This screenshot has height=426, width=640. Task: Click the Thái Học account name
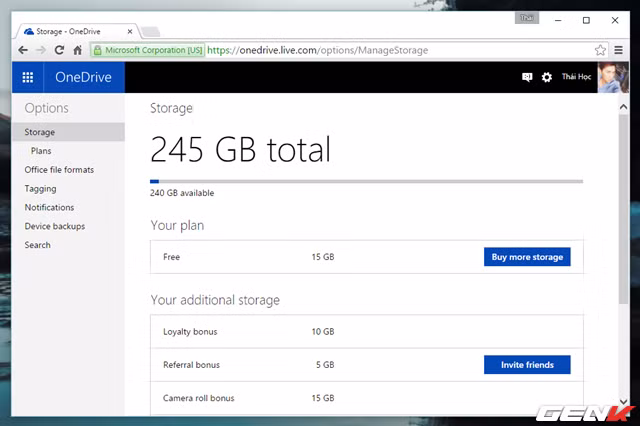click(x=576, y=77)
